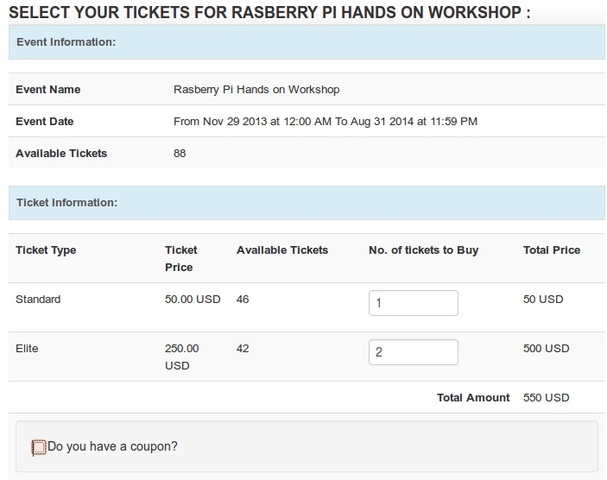
Task: Click the Event Date label
Action: tap(45, 121)
